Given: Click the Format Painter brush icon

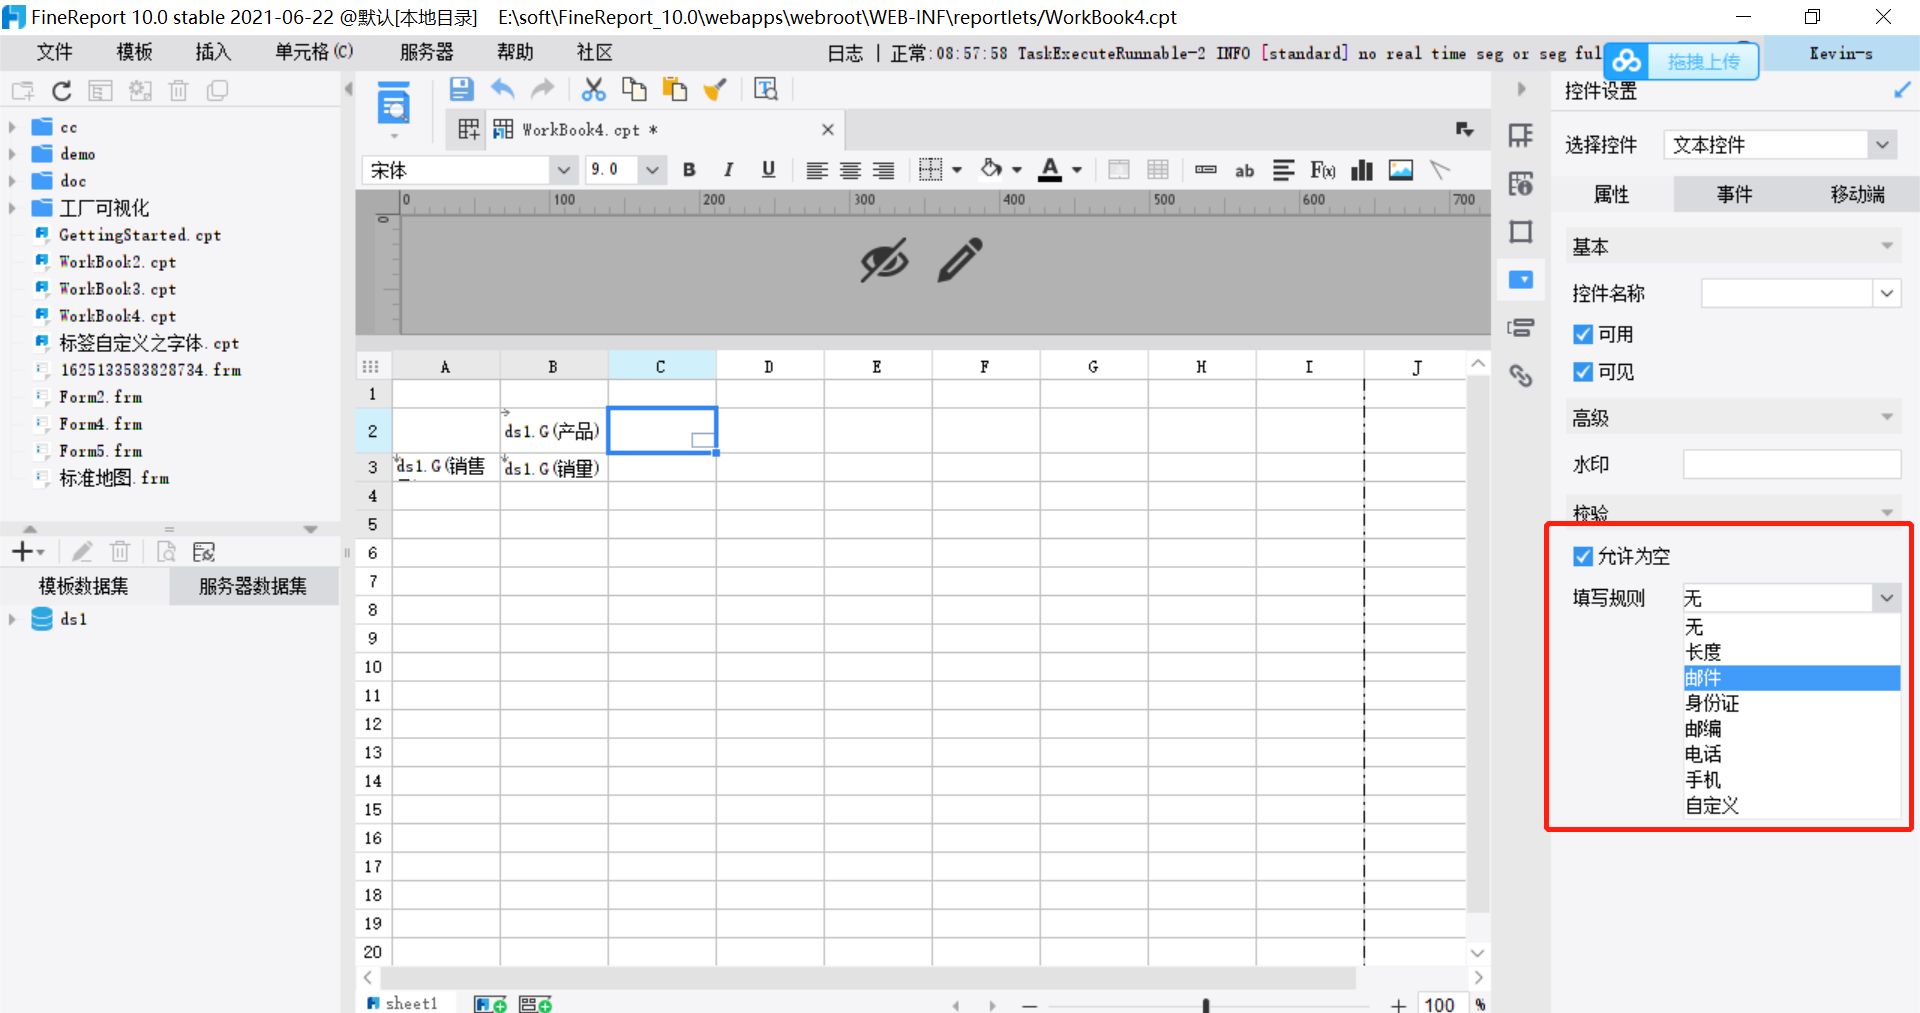Looking at the screenshot, I should pyautogui.click(x=715, y=89).
